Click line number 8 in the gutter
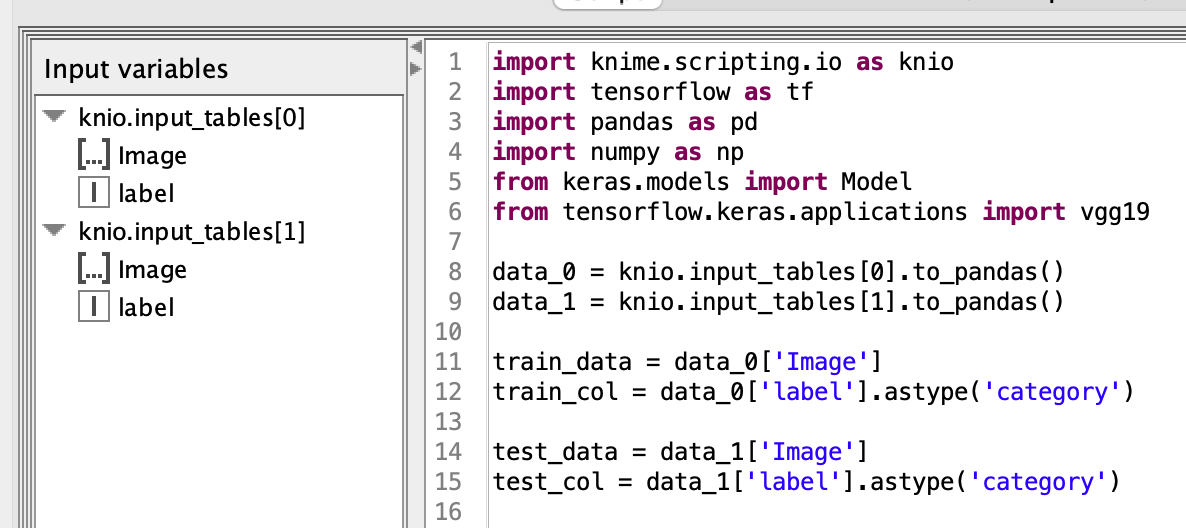The height and width of the screenshot is (528, 1186). coord(453,272)
